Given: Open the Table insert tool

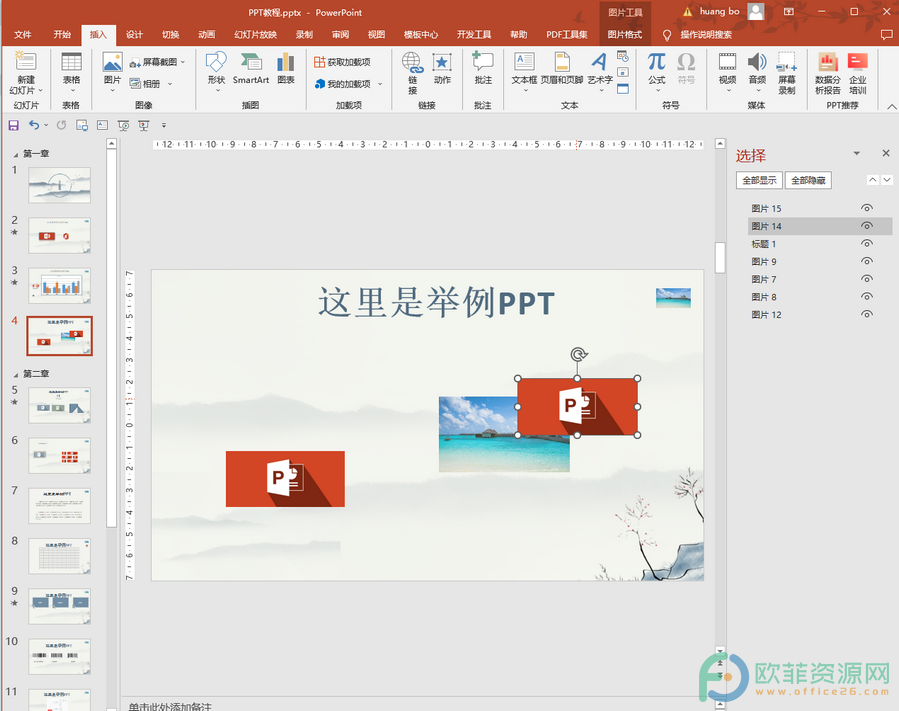Looking at the screenshot, I should click(x=72, y=72).
